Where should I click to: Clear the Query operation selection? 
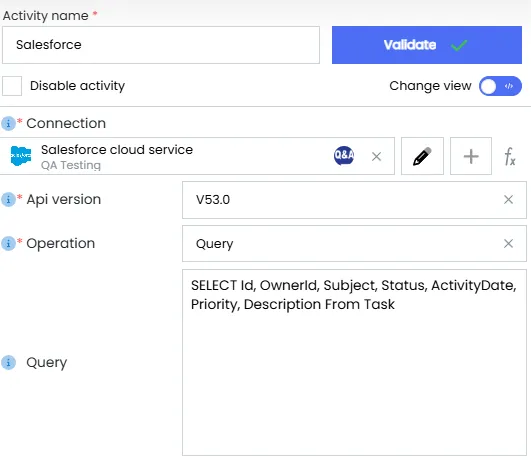pyautogui.click(x=508, y=243)
